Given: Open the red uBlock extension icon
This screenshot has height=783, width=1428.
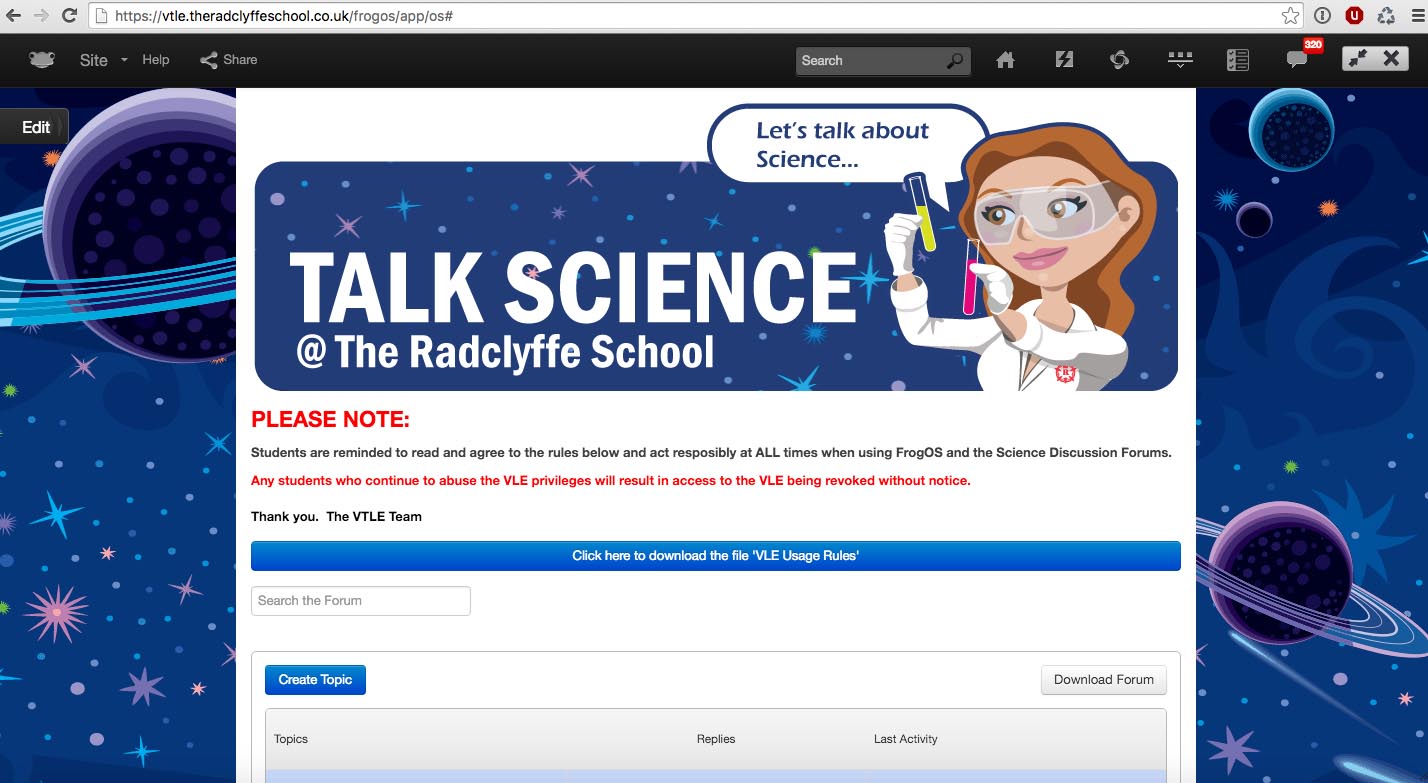Looking at the screenshot, I should pos(1354,16).
